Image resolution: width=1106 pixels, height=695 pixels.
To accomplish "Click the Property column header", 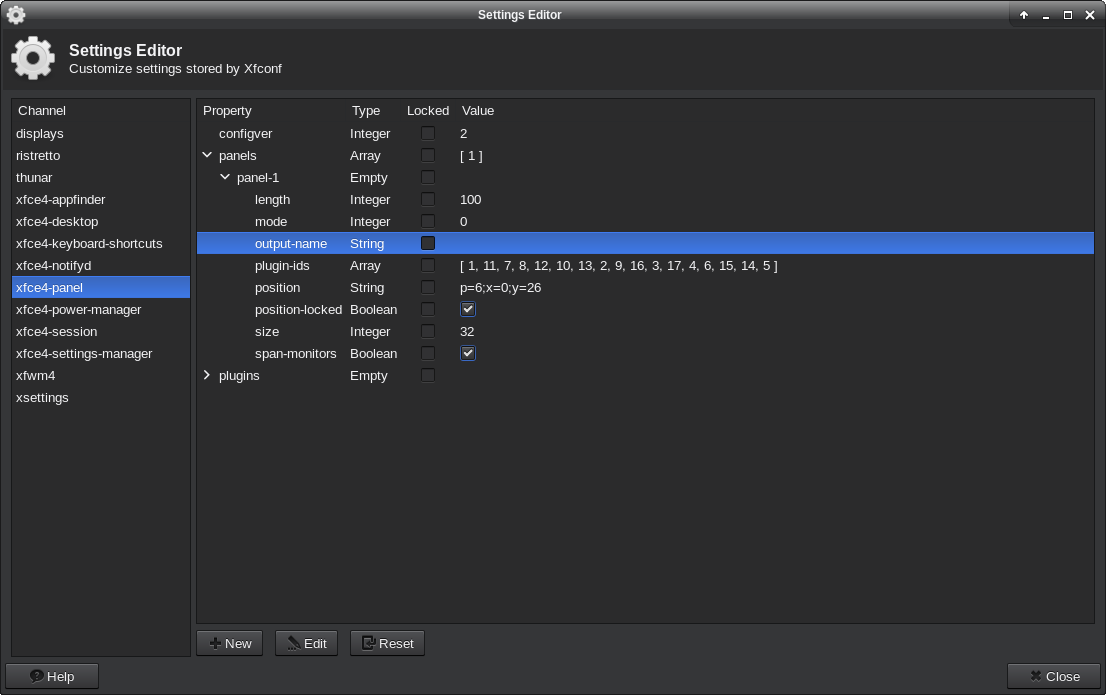I will (x=227, y=111).
